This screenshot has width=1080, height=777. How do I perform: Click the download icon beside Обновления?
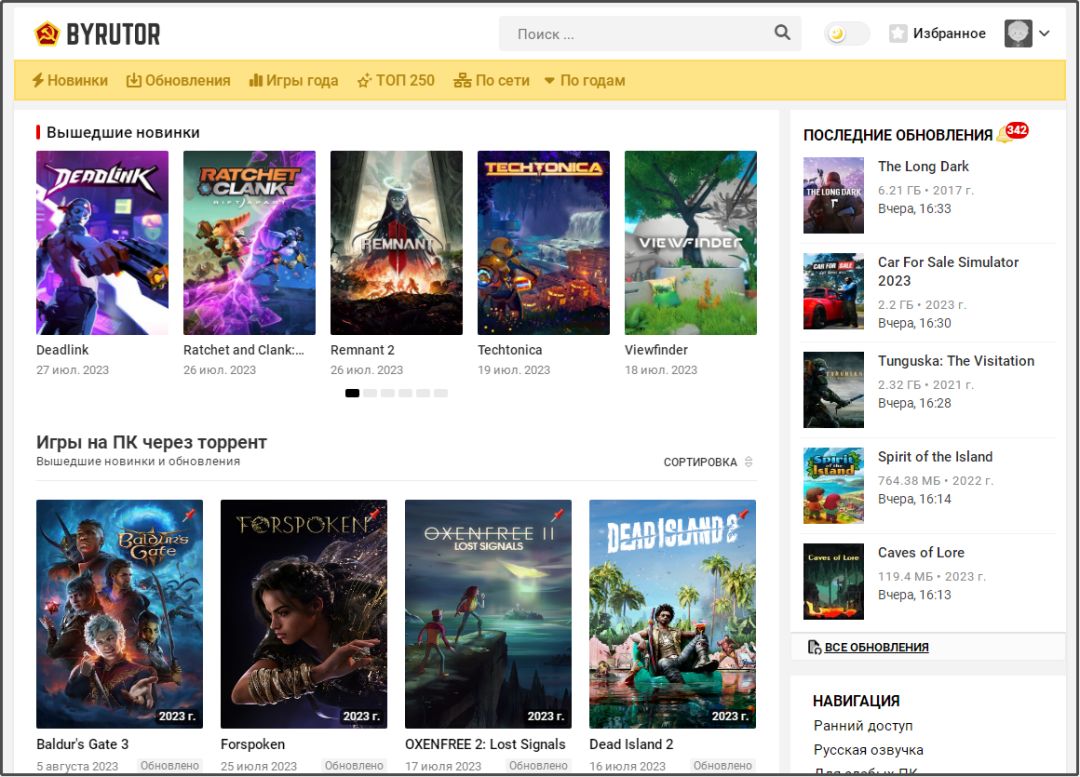click(x=133, y=81)
